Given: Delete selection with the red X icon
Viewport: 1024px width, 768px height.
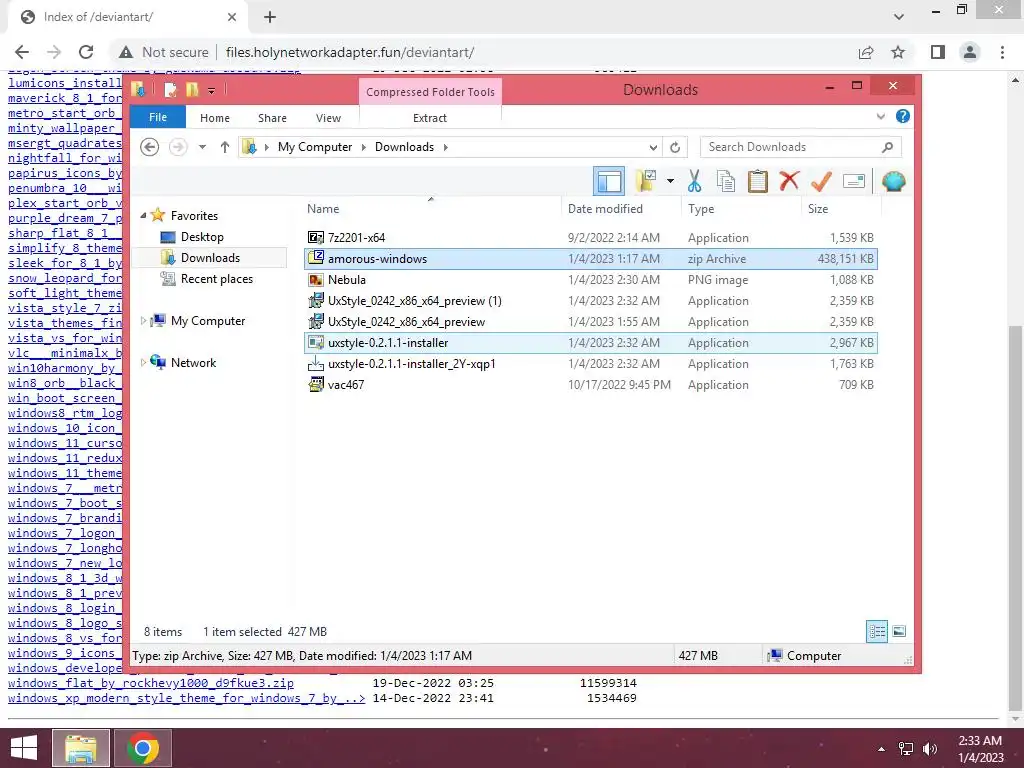Looking at the screenshot, I should [x=789, y=180].
